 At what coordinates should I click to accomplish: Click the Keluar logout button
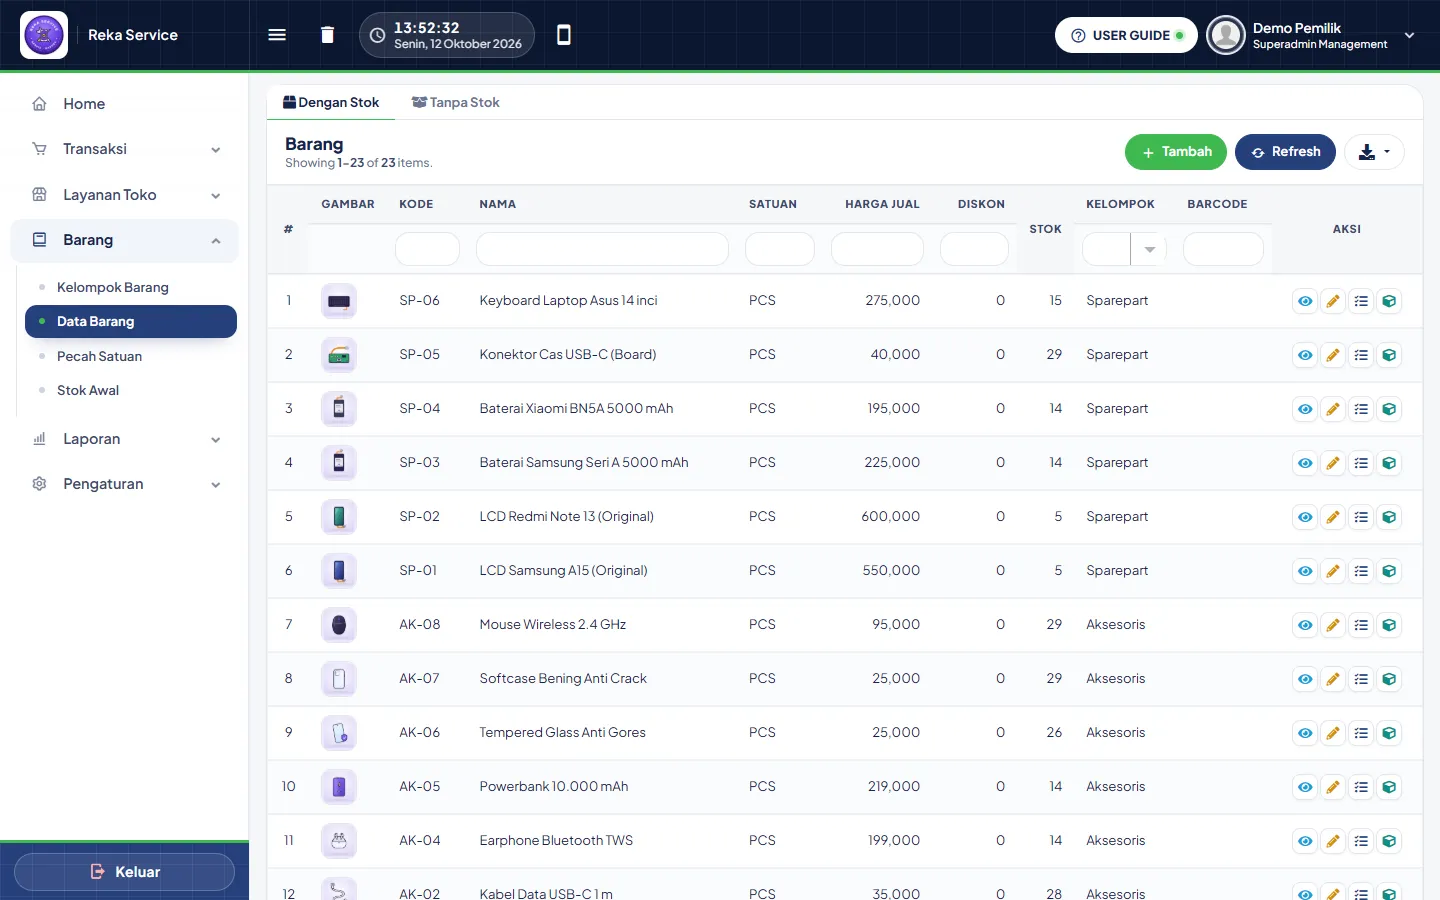[124, 872]
